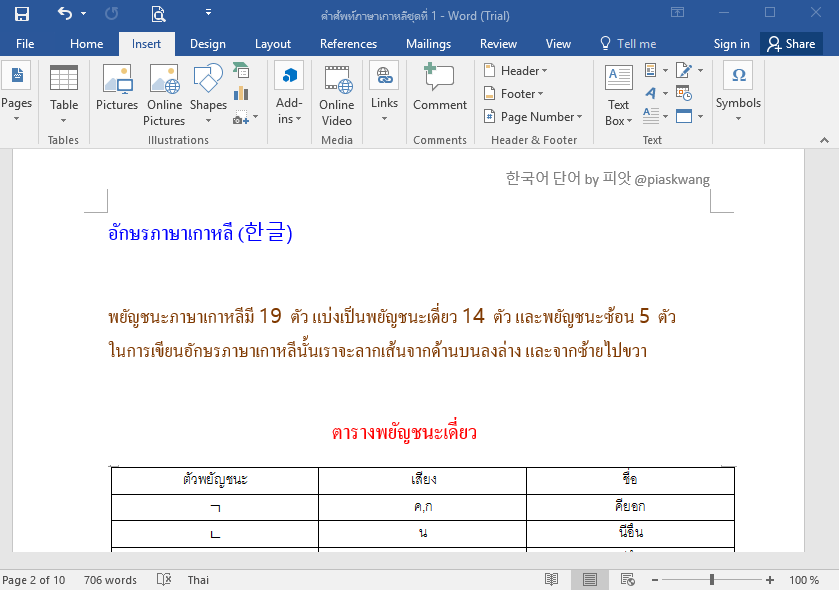
Task: Click the 'เสียง' table header cell
Action: (423, 480)
